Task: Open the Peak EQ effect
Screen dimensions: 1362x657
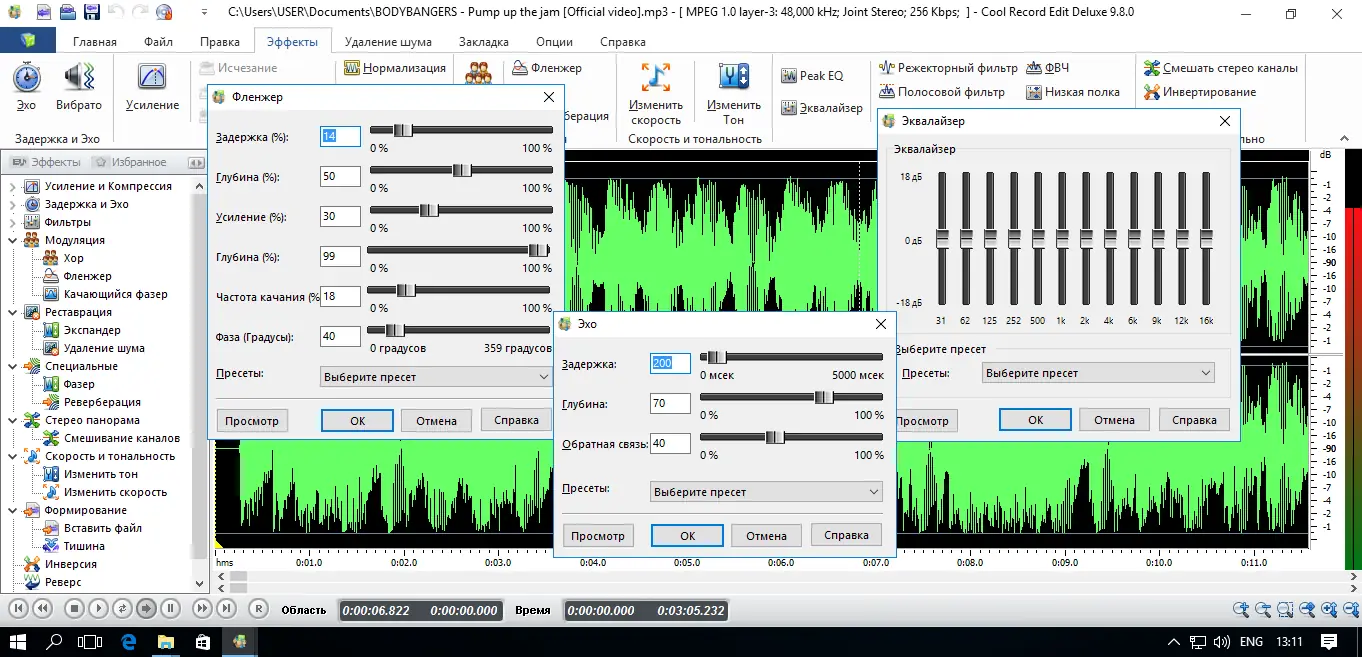Action: click(812, 76)
